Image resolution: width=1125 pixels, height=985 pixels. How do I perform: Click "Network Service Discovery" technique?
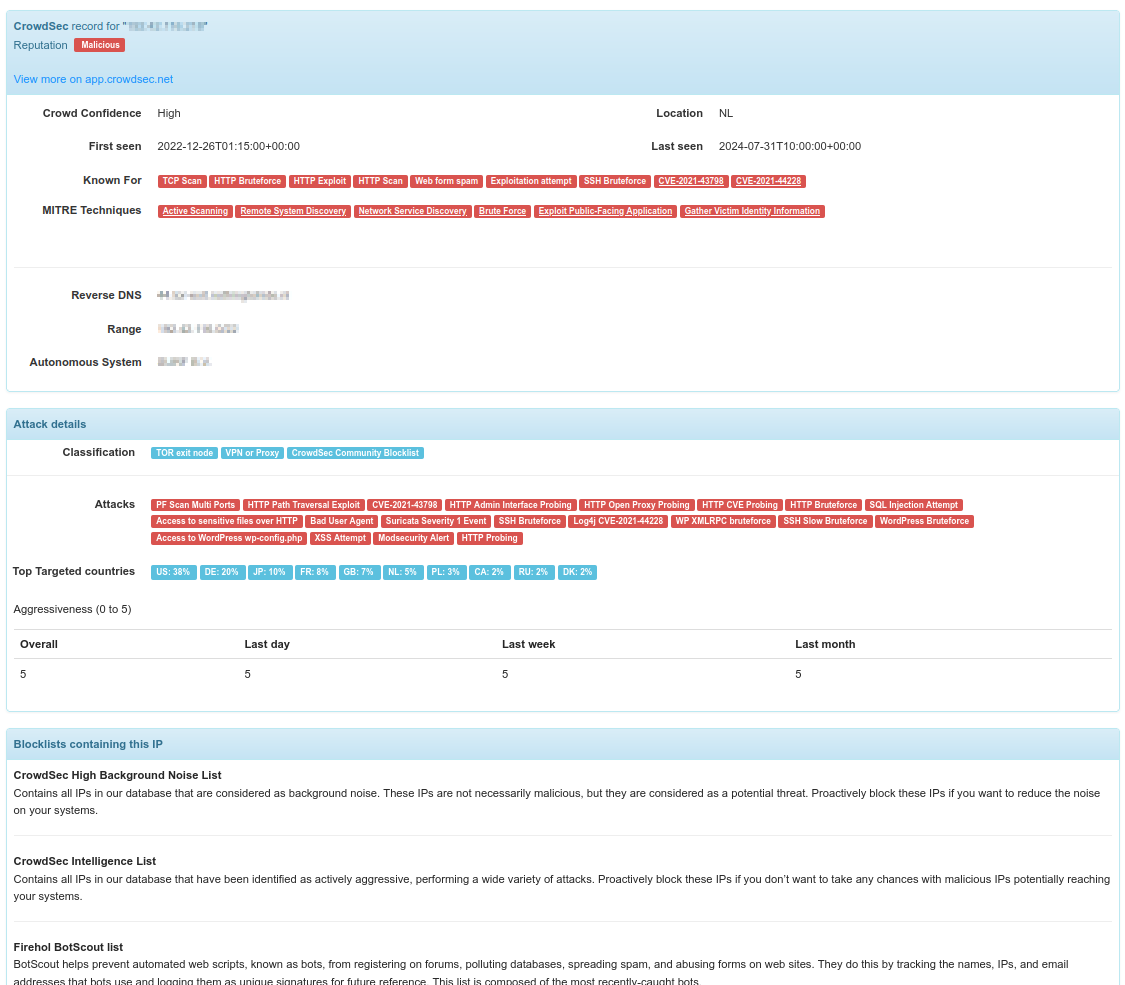coord(412,211)
